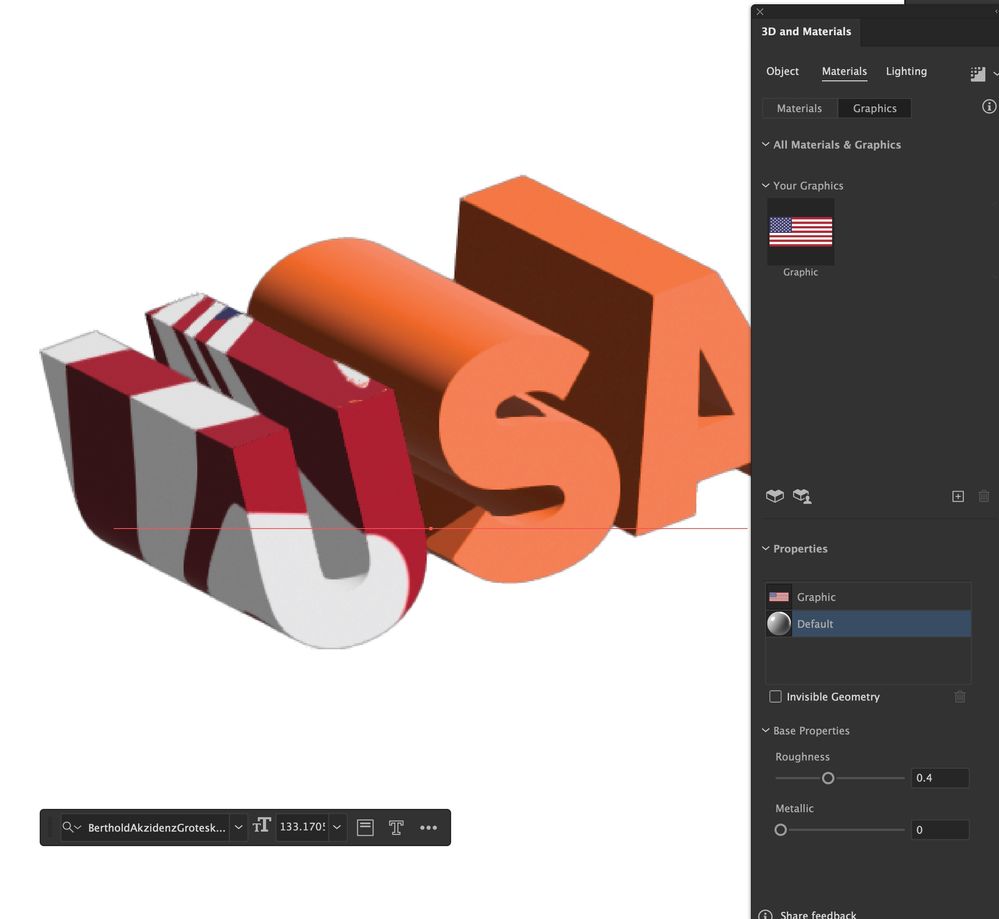Screen dimensions: 999x919
Task: Click the add new material plus icon
Action: (x=958, y=496)
